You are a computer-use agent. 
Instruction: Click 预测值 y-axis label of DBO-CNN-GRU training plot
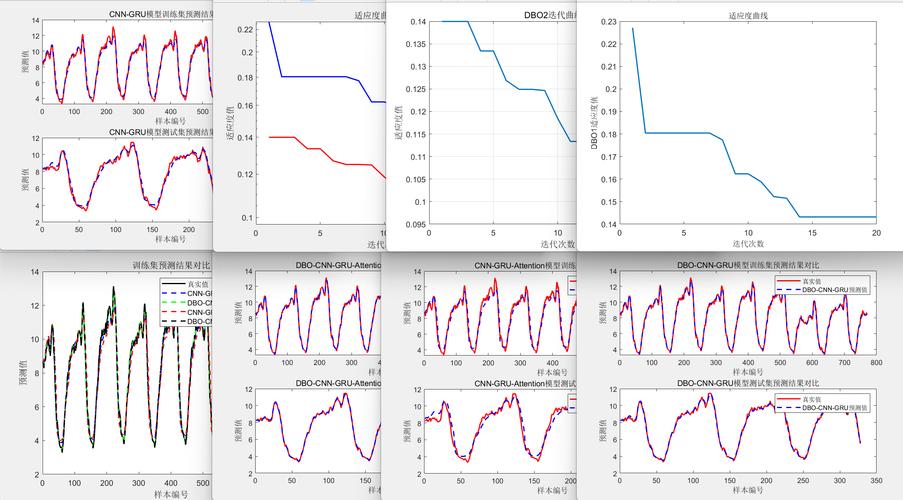coord(602,312)
